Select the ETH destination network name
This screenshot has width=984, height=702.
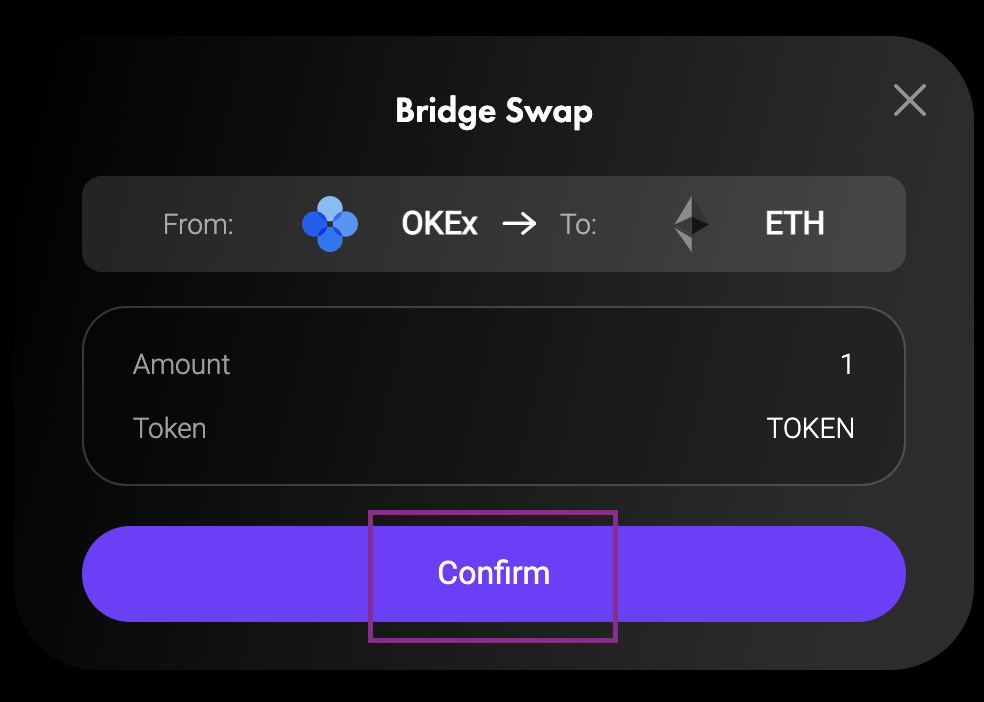[794, 223]
